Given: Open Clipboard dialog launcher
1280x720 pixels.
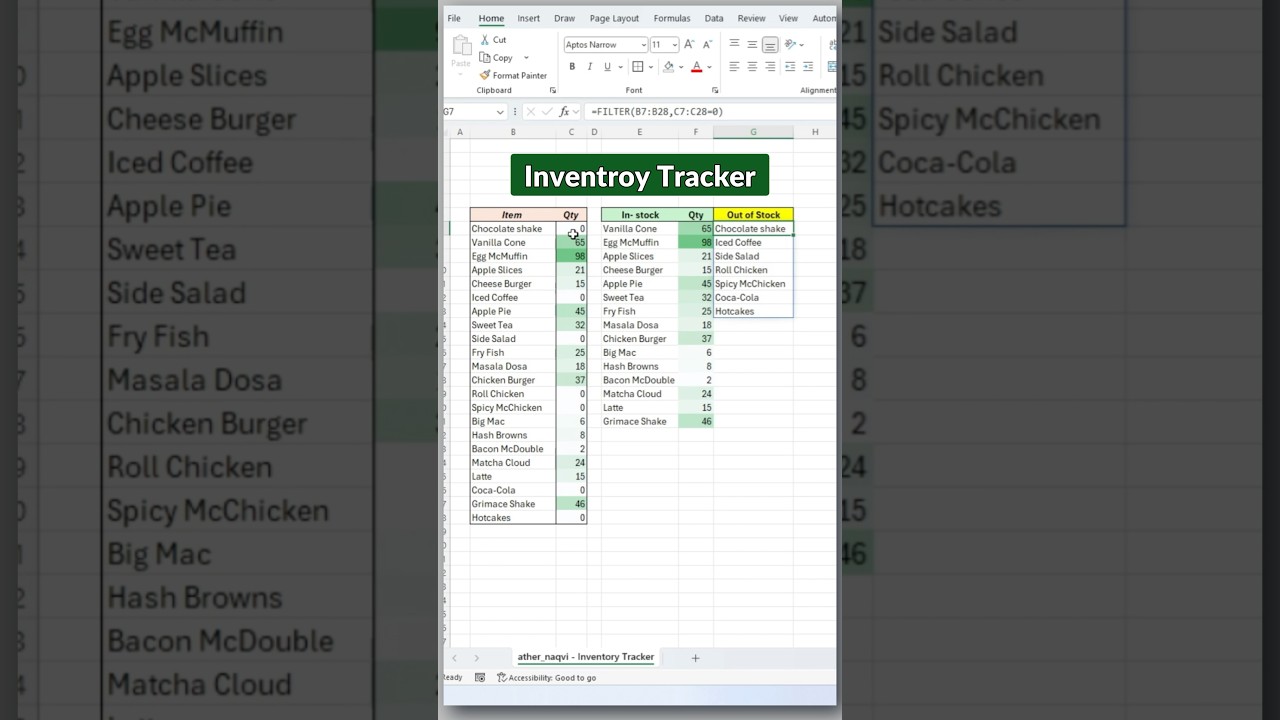Looking at the screenshot, I should (552, 91).
